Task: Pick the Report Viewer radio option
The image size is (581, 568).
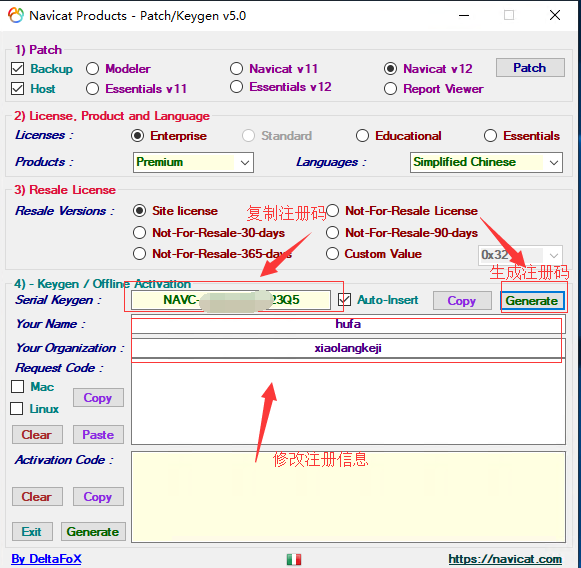Action: click(390, 89)
